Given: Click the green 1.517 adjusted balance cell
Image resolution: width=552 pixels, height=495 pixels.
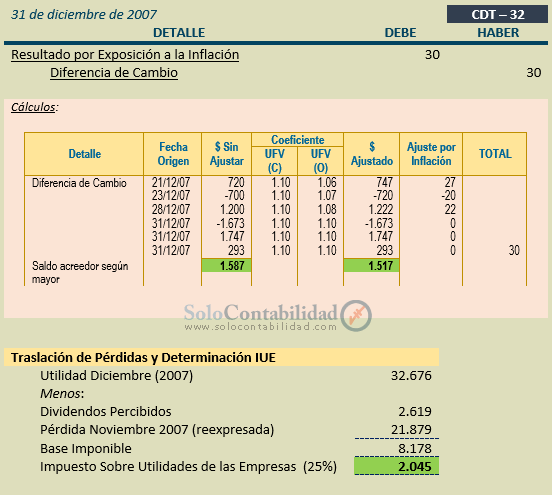Looking at the screenshot, I should click(371, 265).
